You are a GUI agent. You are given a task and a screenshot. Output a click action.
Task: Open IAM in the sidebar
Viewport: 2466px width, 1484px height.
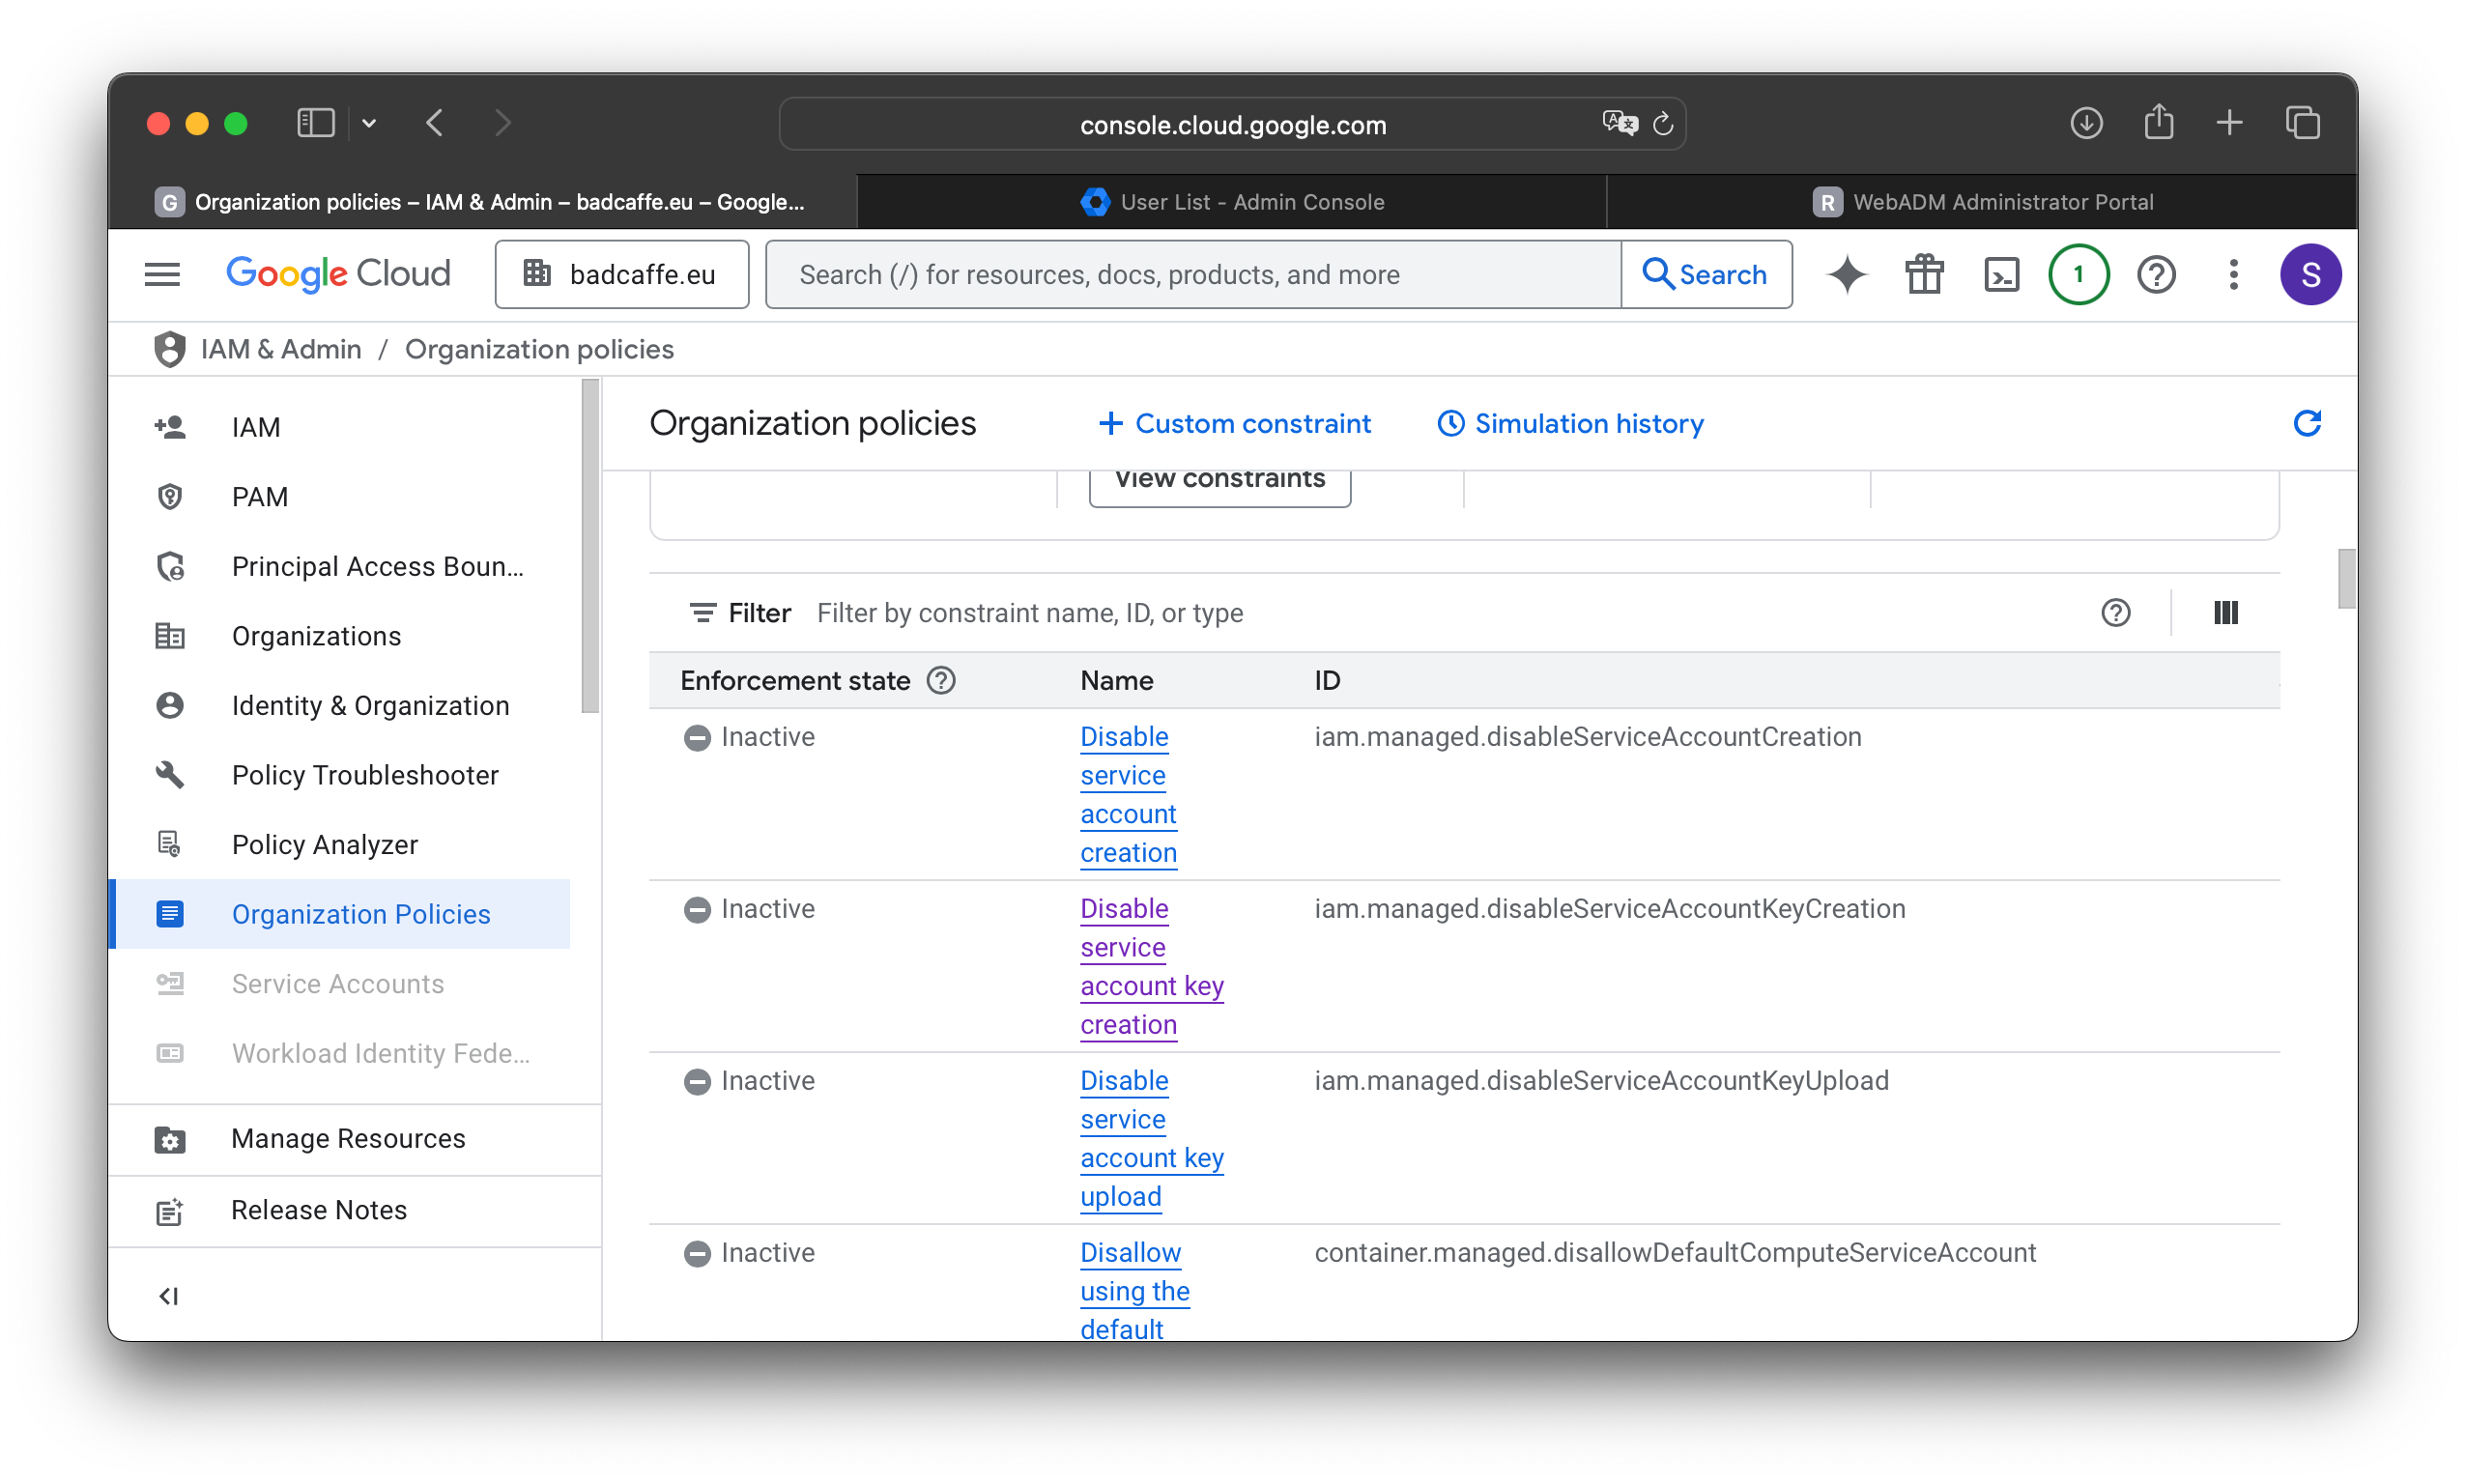pyautogui.click(x=340, y=427)
